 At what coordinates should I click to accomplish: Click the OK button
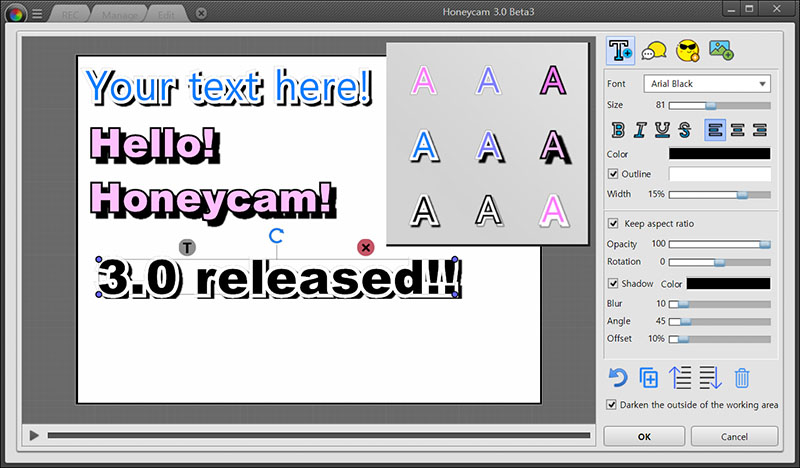(644, 436)
